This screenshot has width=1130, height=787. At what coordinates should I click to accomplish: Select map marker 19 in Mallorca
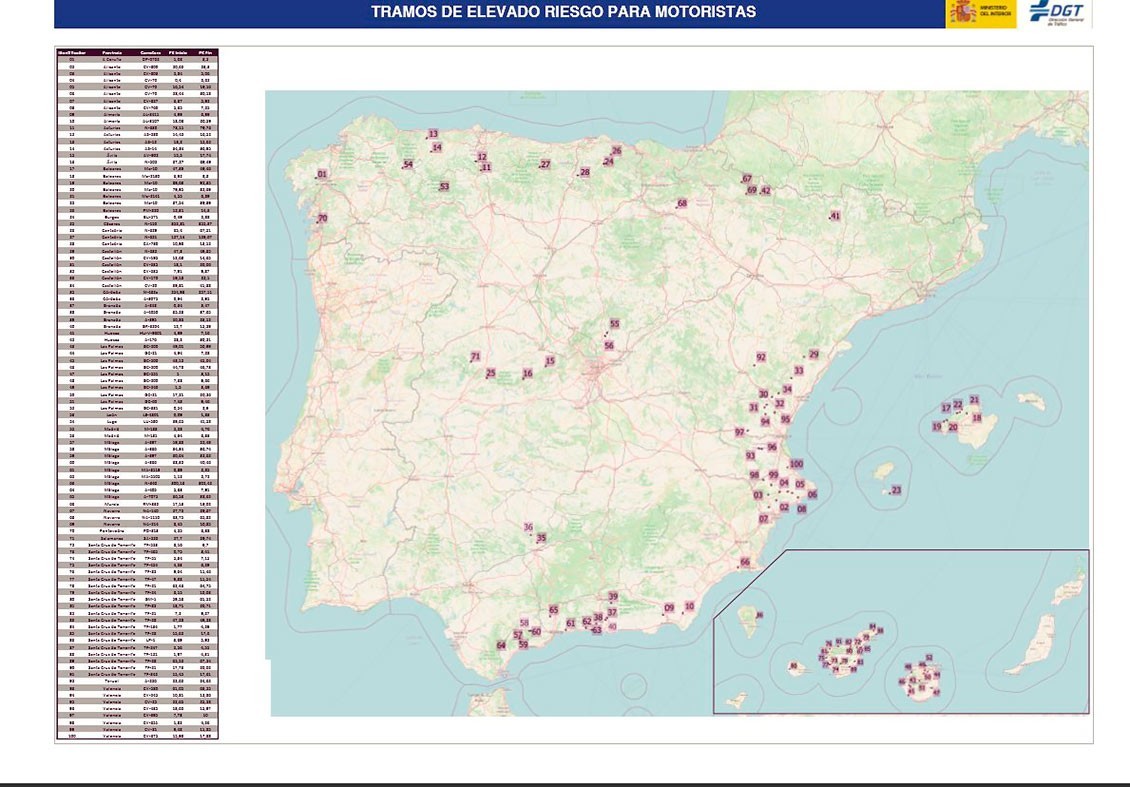coord(937,427)
